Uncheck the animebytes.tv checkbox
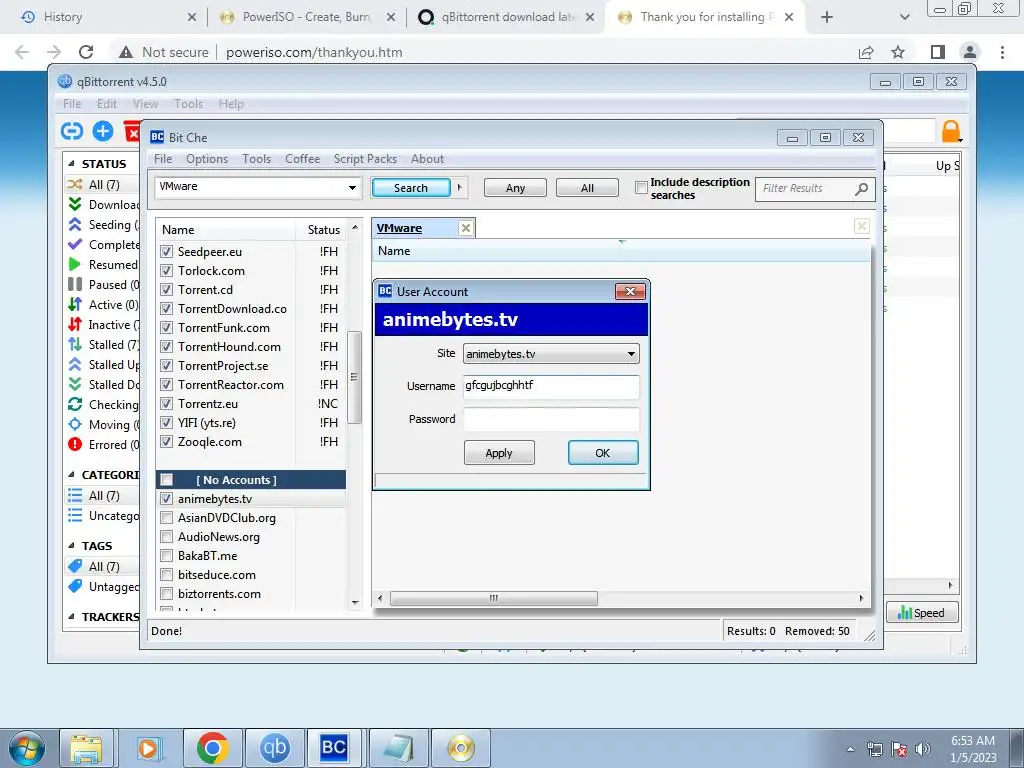 tap(167, 499)
